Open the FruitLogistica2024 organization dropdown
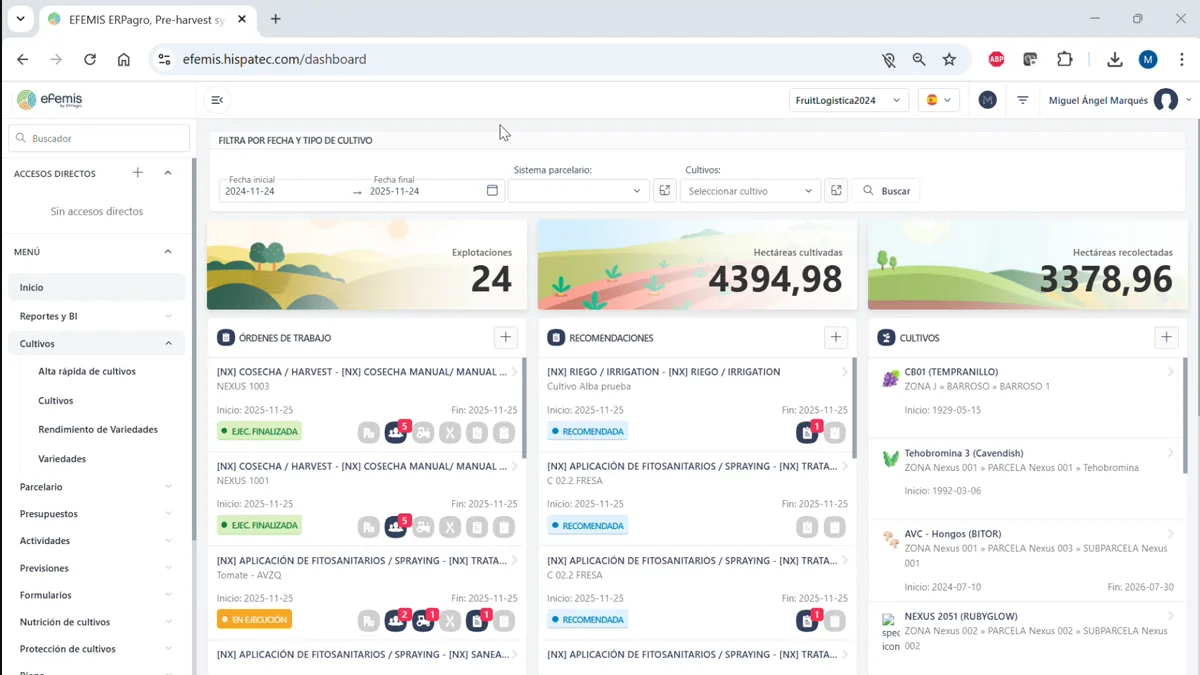This screenshot has width=1200, height=675. (x=848, y=100)
